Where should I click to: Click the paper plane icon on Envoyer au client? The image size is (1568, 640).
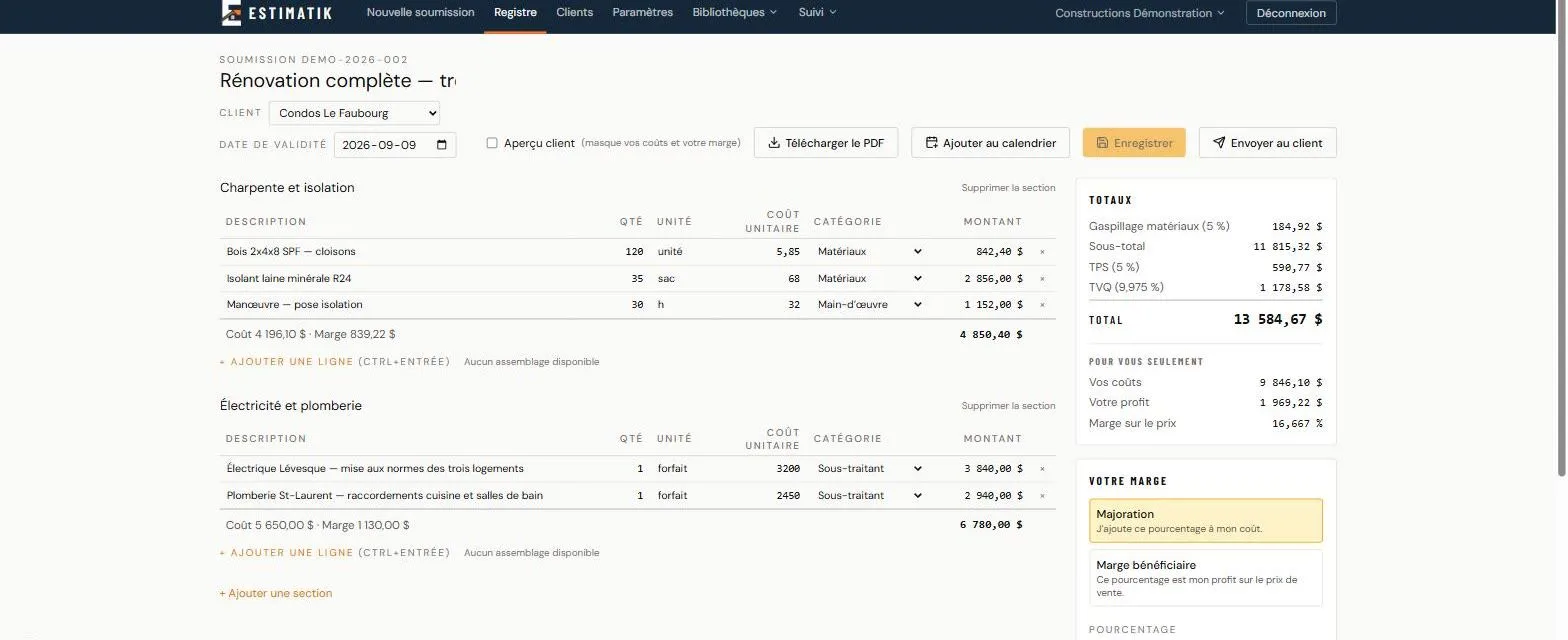tap(1219, 143)
